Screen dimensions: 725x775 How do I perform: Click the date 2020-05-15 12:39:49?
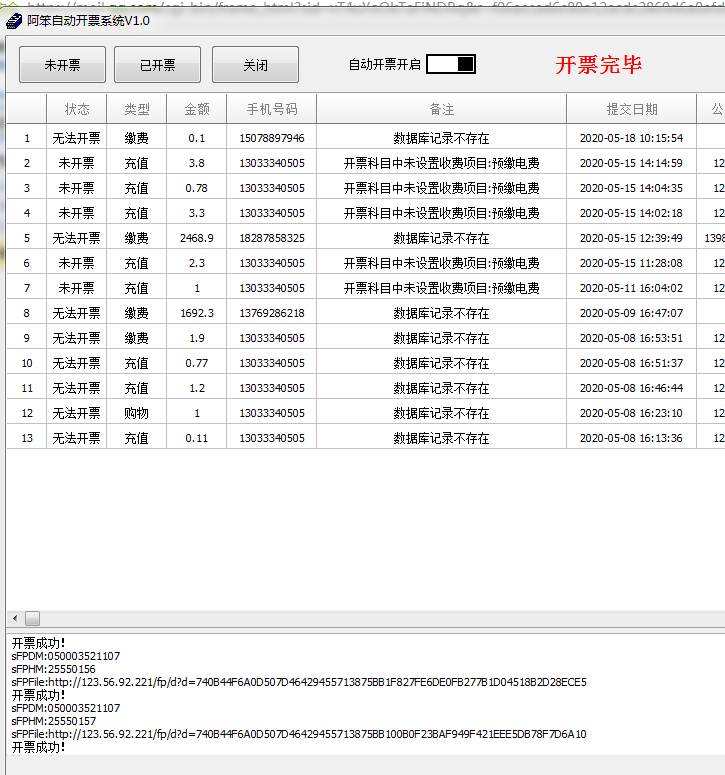pos(631,238)
